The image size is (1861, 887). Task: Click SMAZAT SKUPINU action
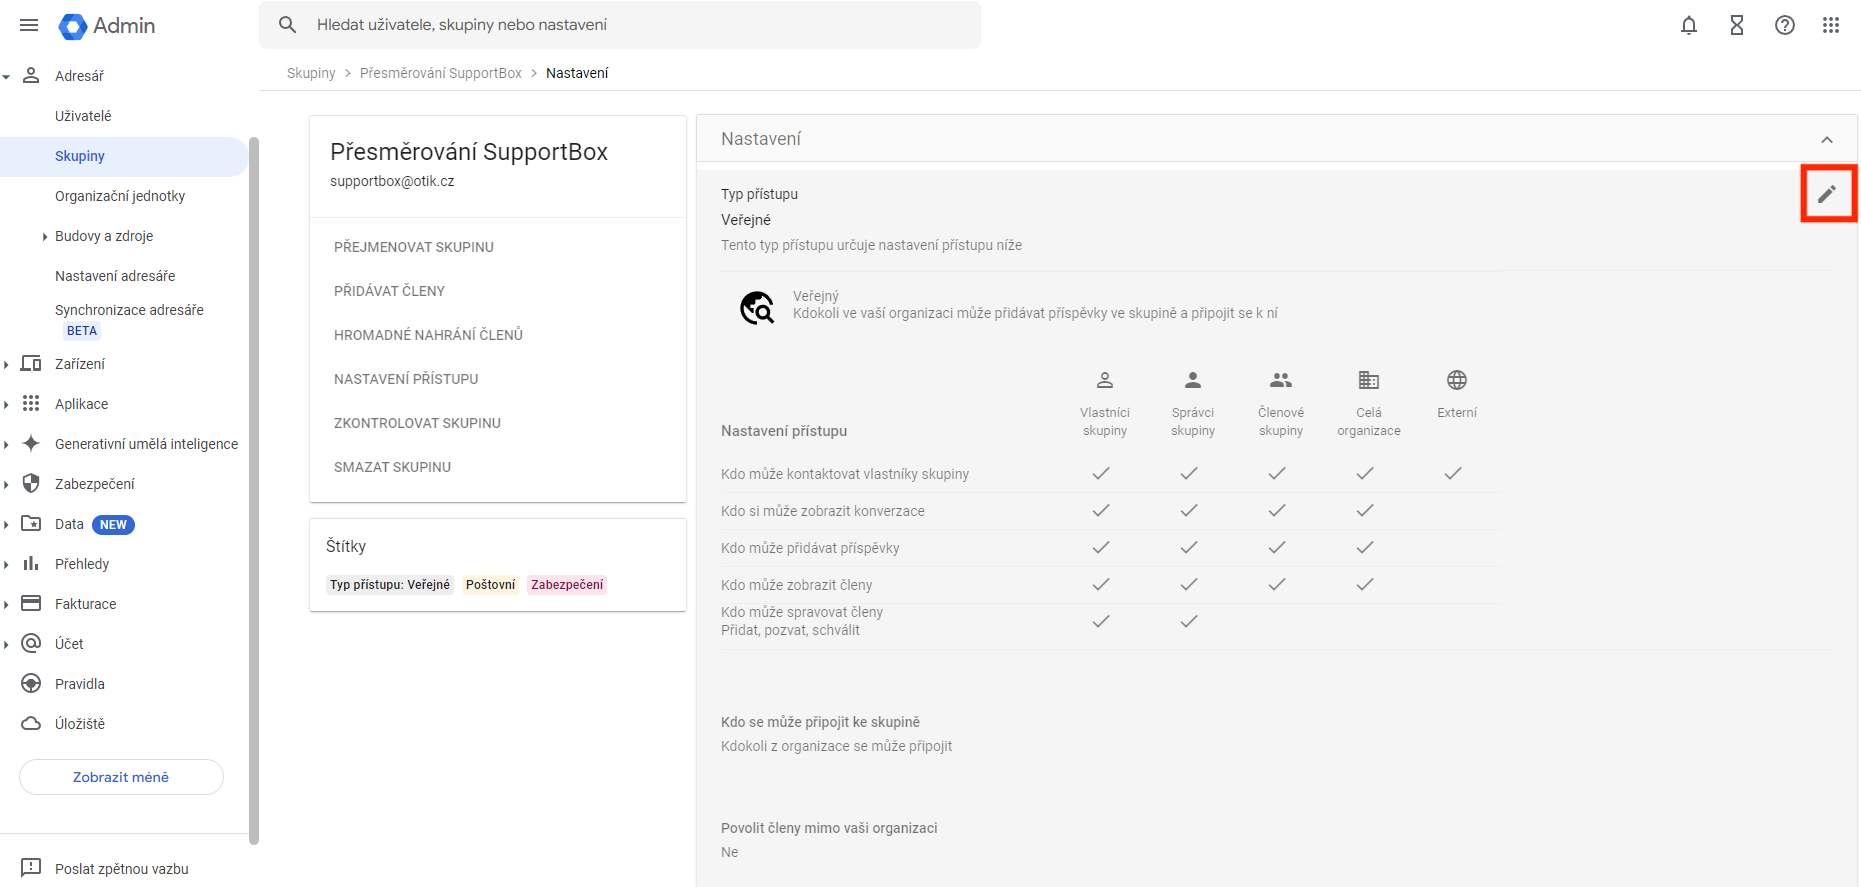392,467
